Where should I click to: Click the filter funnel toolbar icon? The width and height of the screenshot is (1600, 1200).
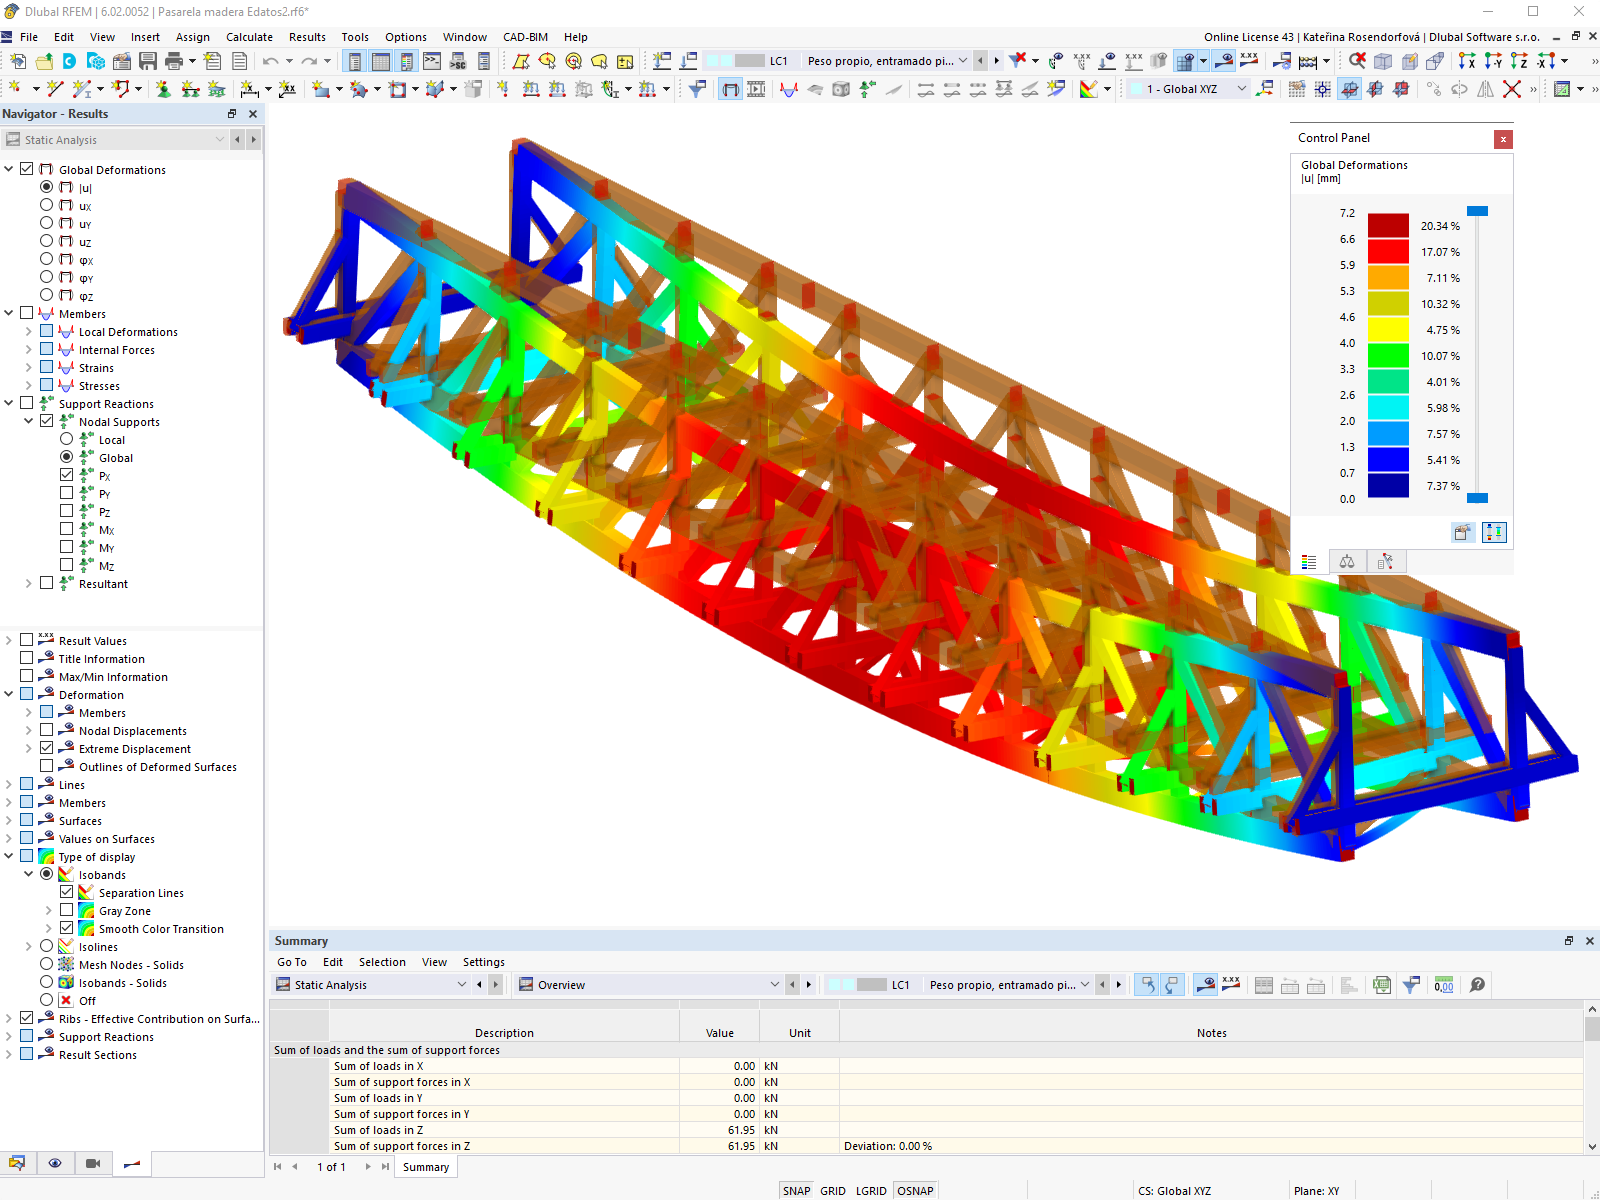[x=697, y=89]
